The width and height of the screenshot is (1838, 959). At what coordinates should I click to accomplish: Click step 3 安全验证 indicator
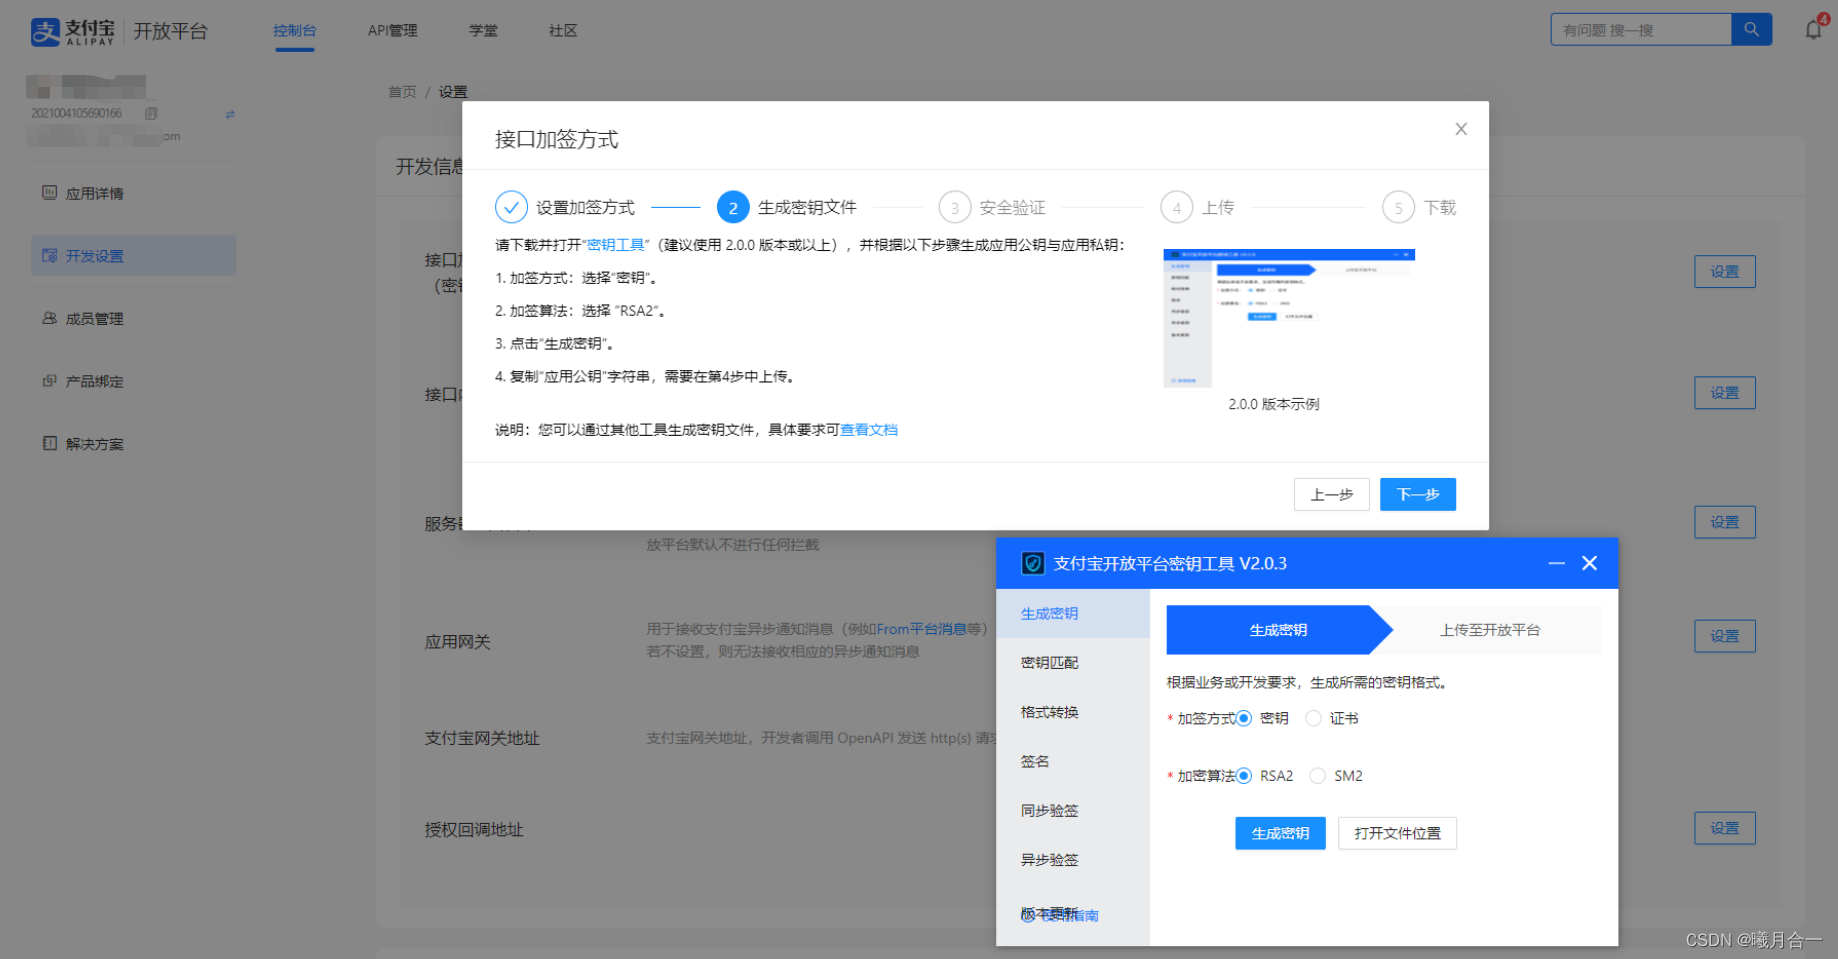coord(955,207)
